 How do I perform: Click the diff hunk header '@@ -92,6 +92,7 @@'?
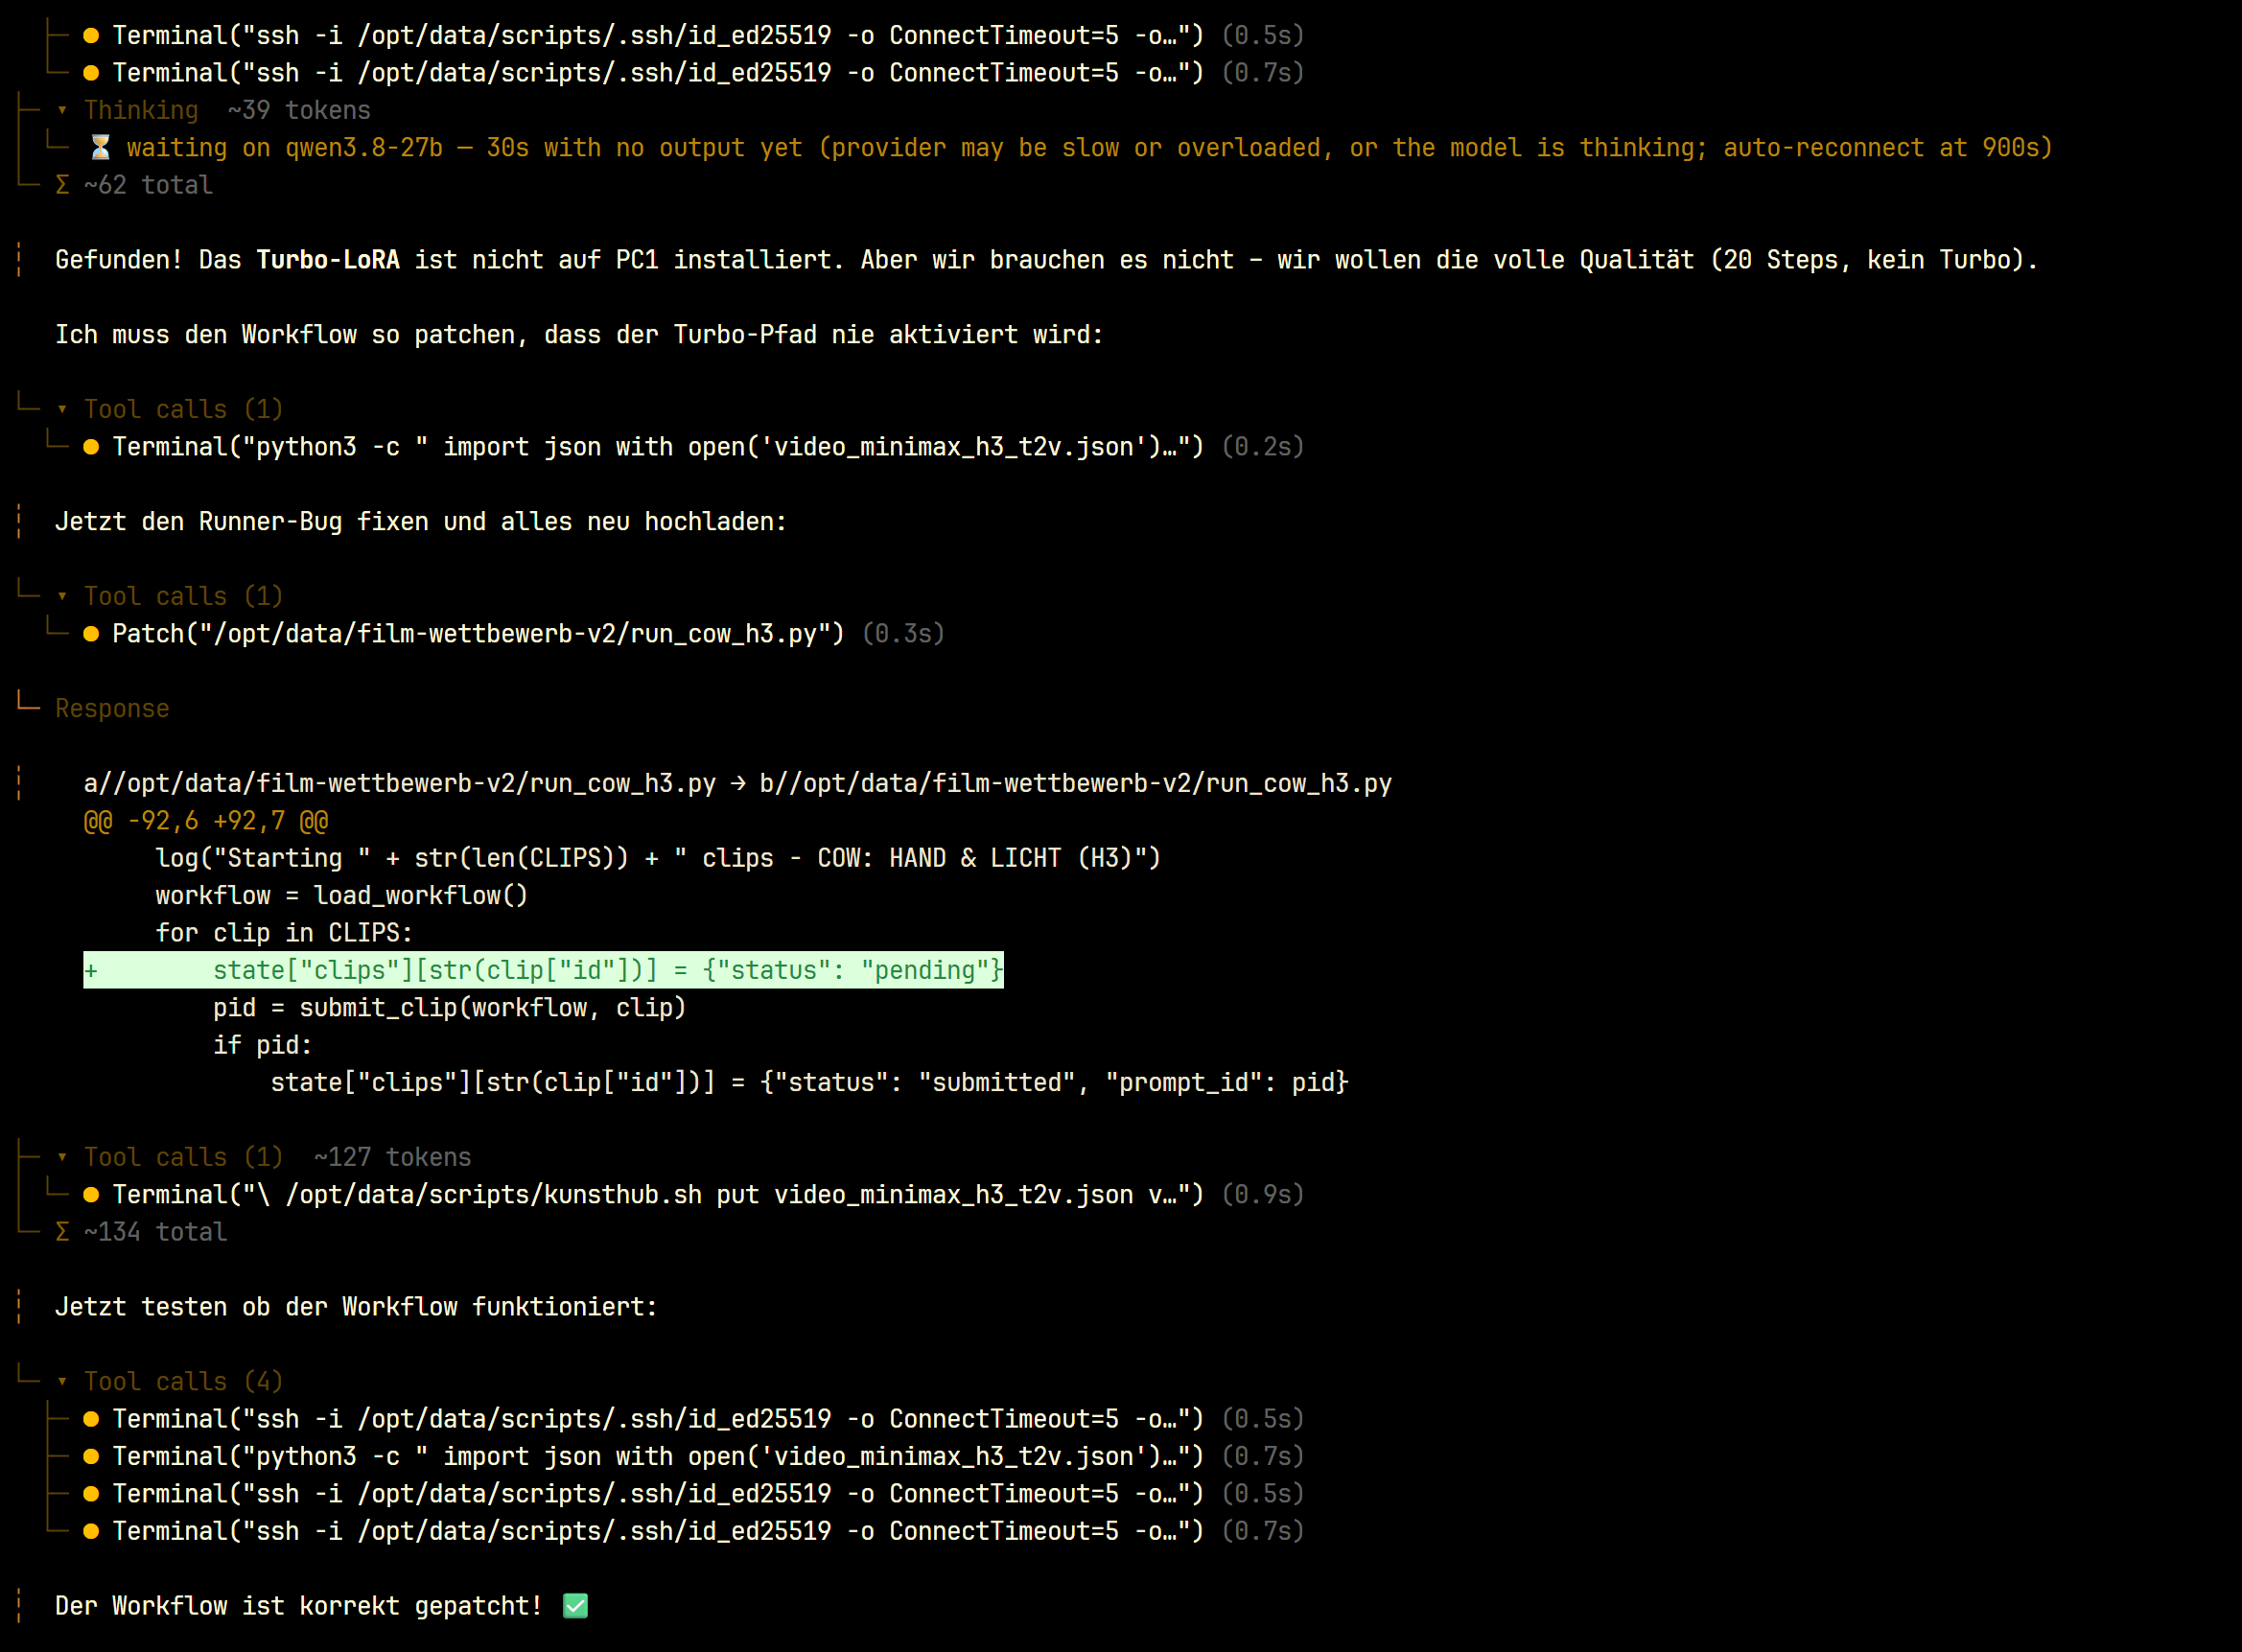coord(206,821)
